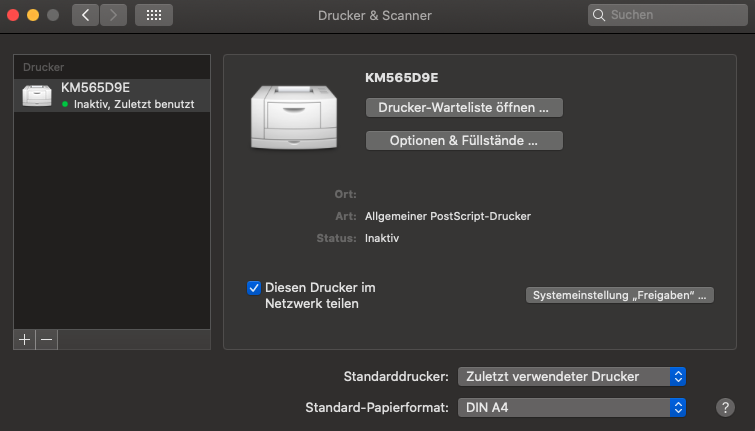
Task: Click the back navigation arrow
Action: 85,15
